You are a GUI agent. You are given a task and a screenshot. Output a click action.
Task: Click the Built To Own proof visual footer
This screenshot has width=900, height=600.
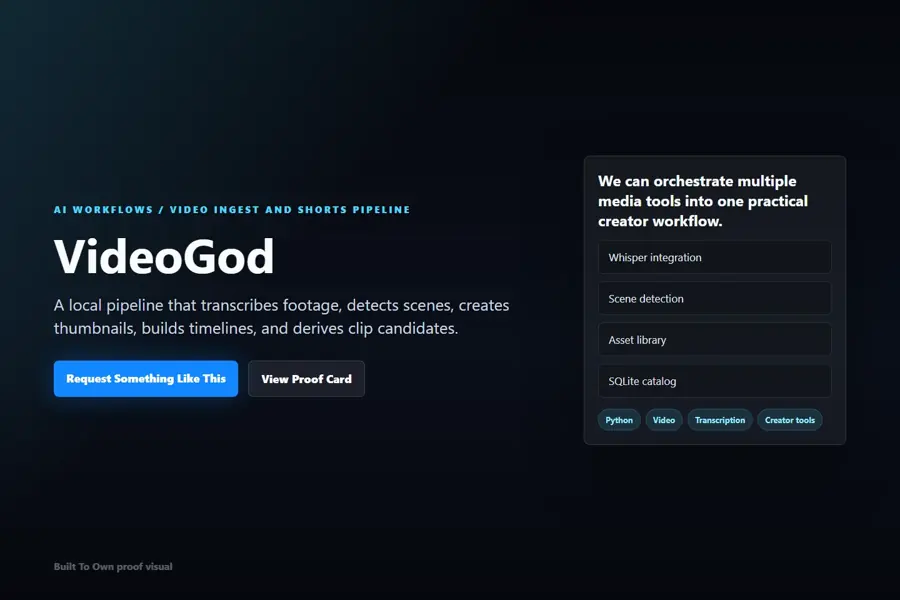[113, 567]
